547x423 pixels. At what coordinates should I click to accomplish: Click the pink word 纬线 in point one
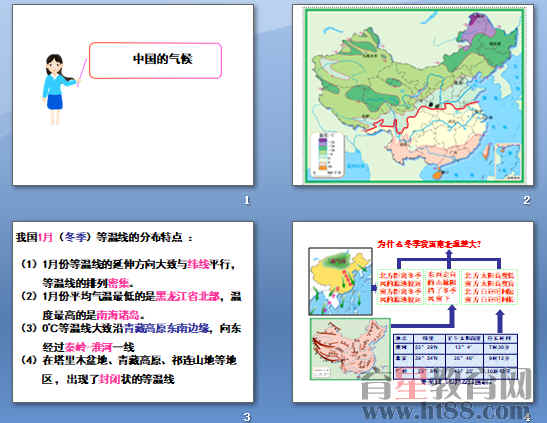(x=198, y=264)
